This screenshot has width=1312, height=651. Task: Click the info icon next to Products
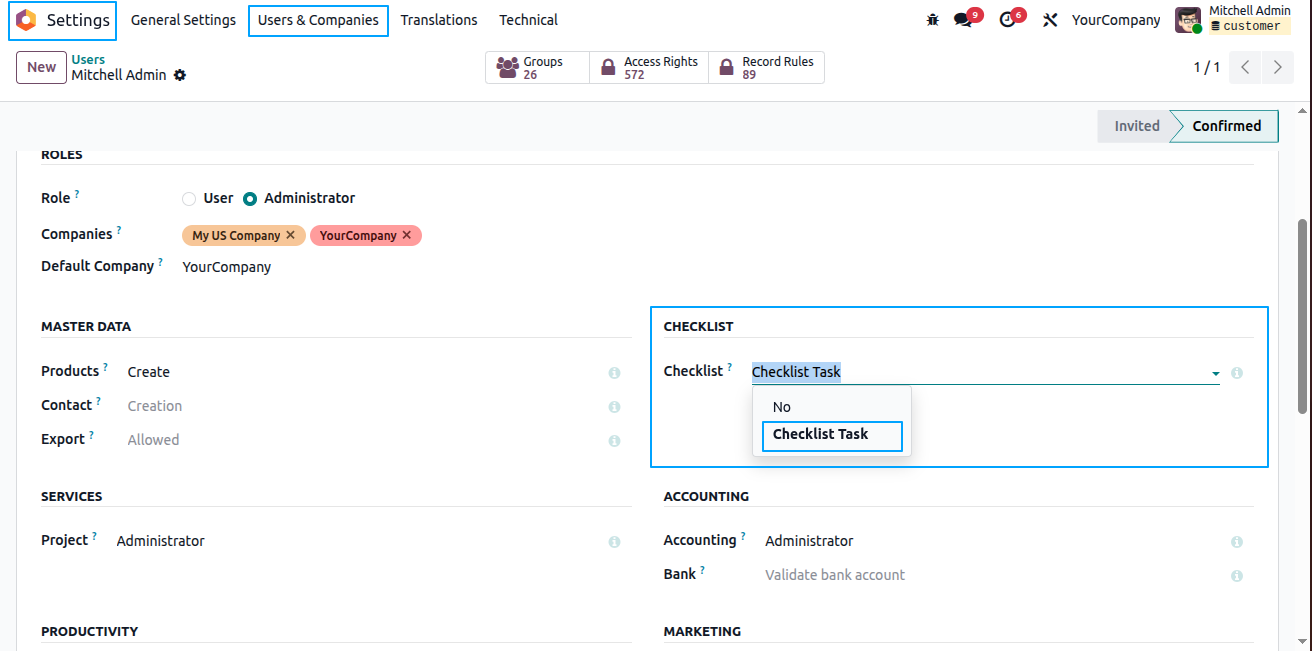coord(614,373)
